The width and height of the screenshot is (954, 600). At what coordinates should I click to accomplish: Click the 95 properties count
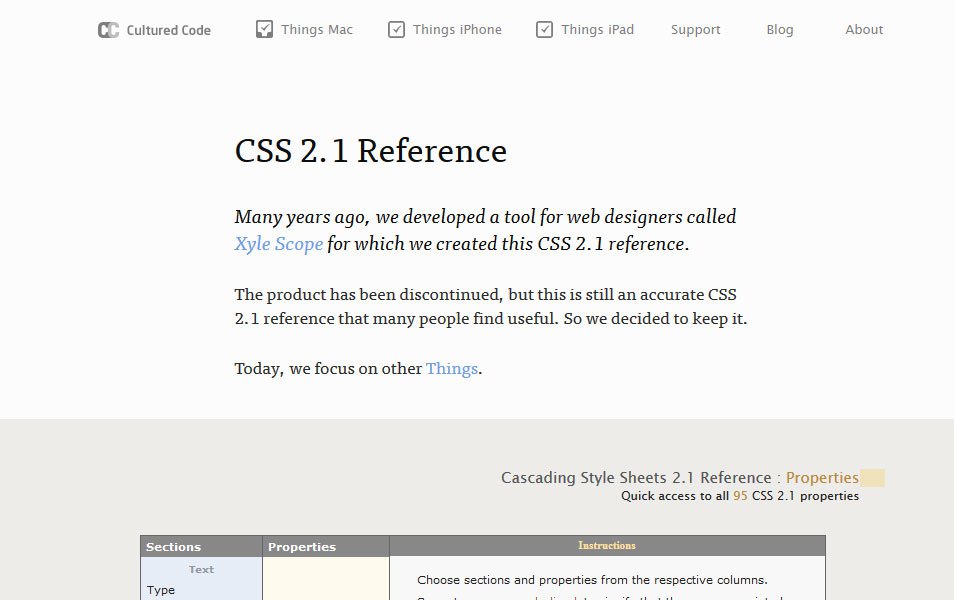[740, 495]
